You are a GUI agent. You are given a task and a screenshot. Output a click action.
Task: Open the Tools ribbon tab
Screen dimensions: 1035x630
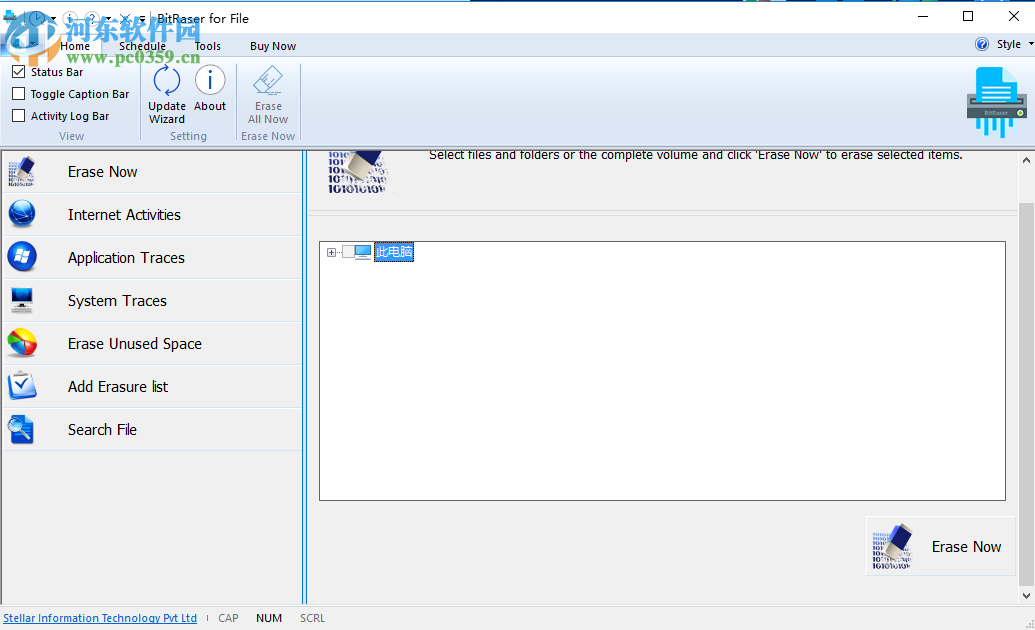[x=208, y=45]
